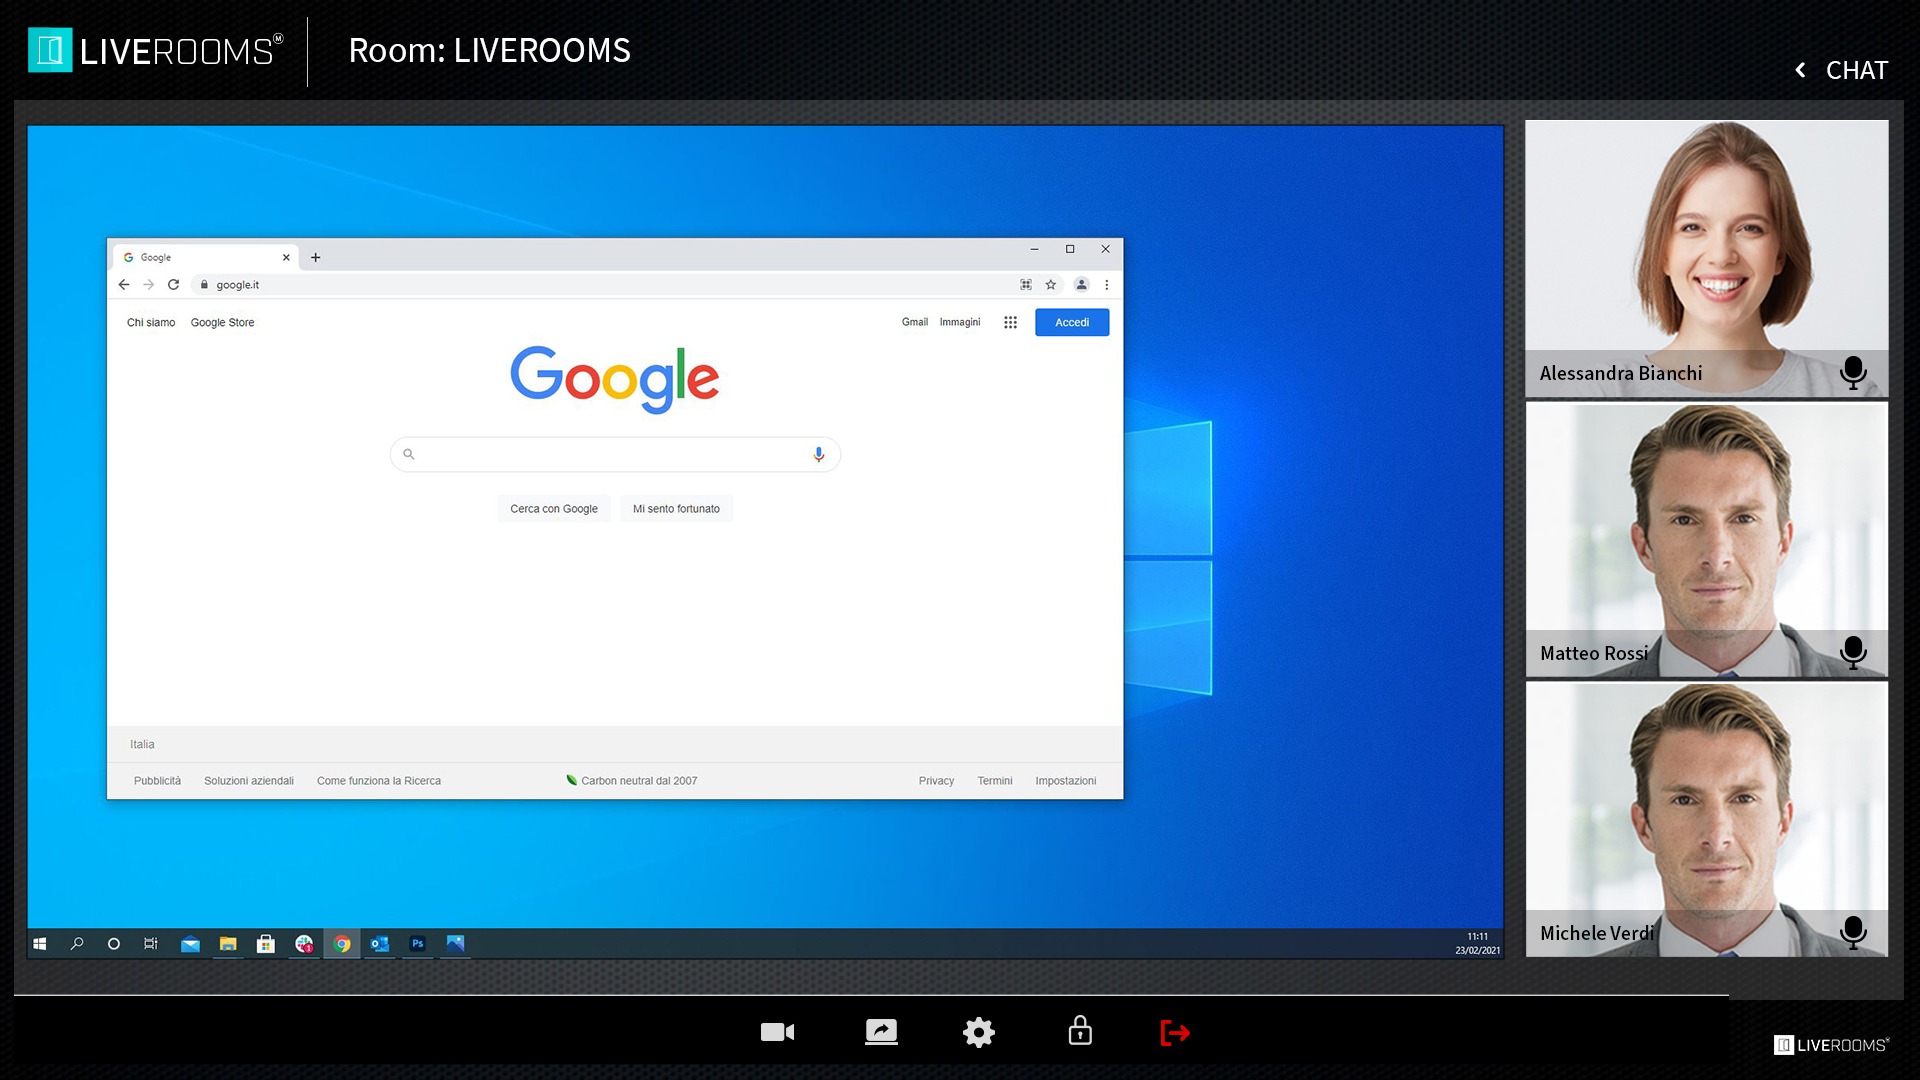Image resolution: width=1920 pixels, height=1080 pixels.
Task: Select Matteo Rossi's video thumbnail
Action: point(1707,540)
